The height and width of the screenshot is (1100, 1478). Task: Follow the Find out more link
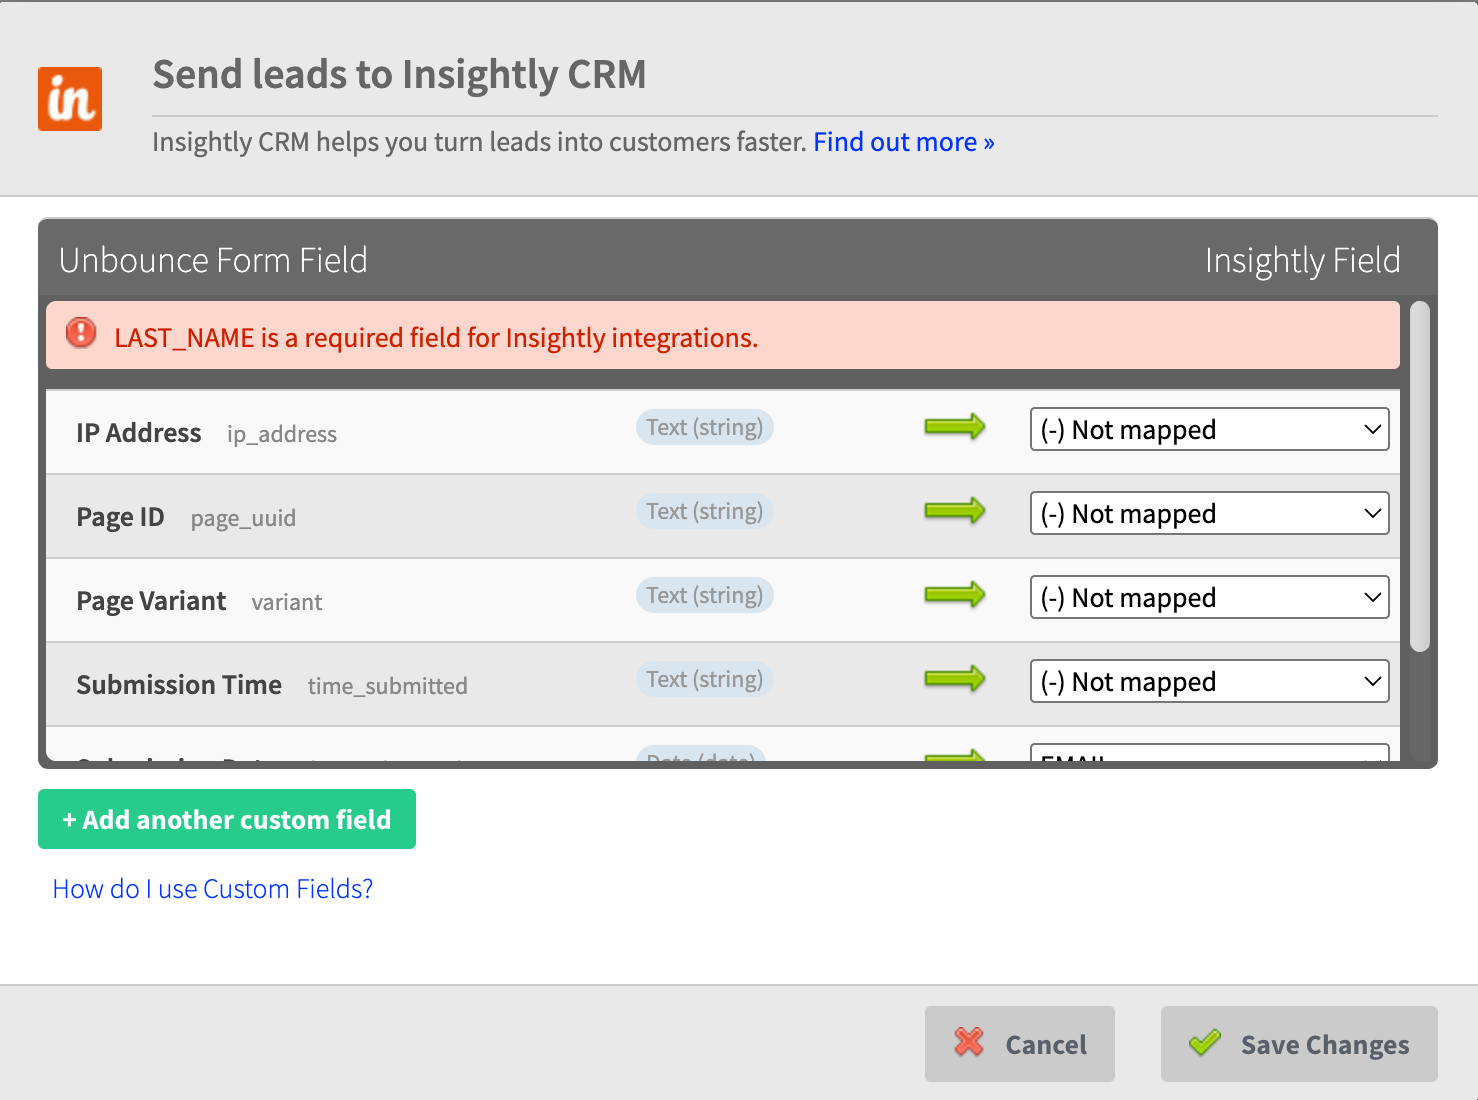tap(903, 142)
